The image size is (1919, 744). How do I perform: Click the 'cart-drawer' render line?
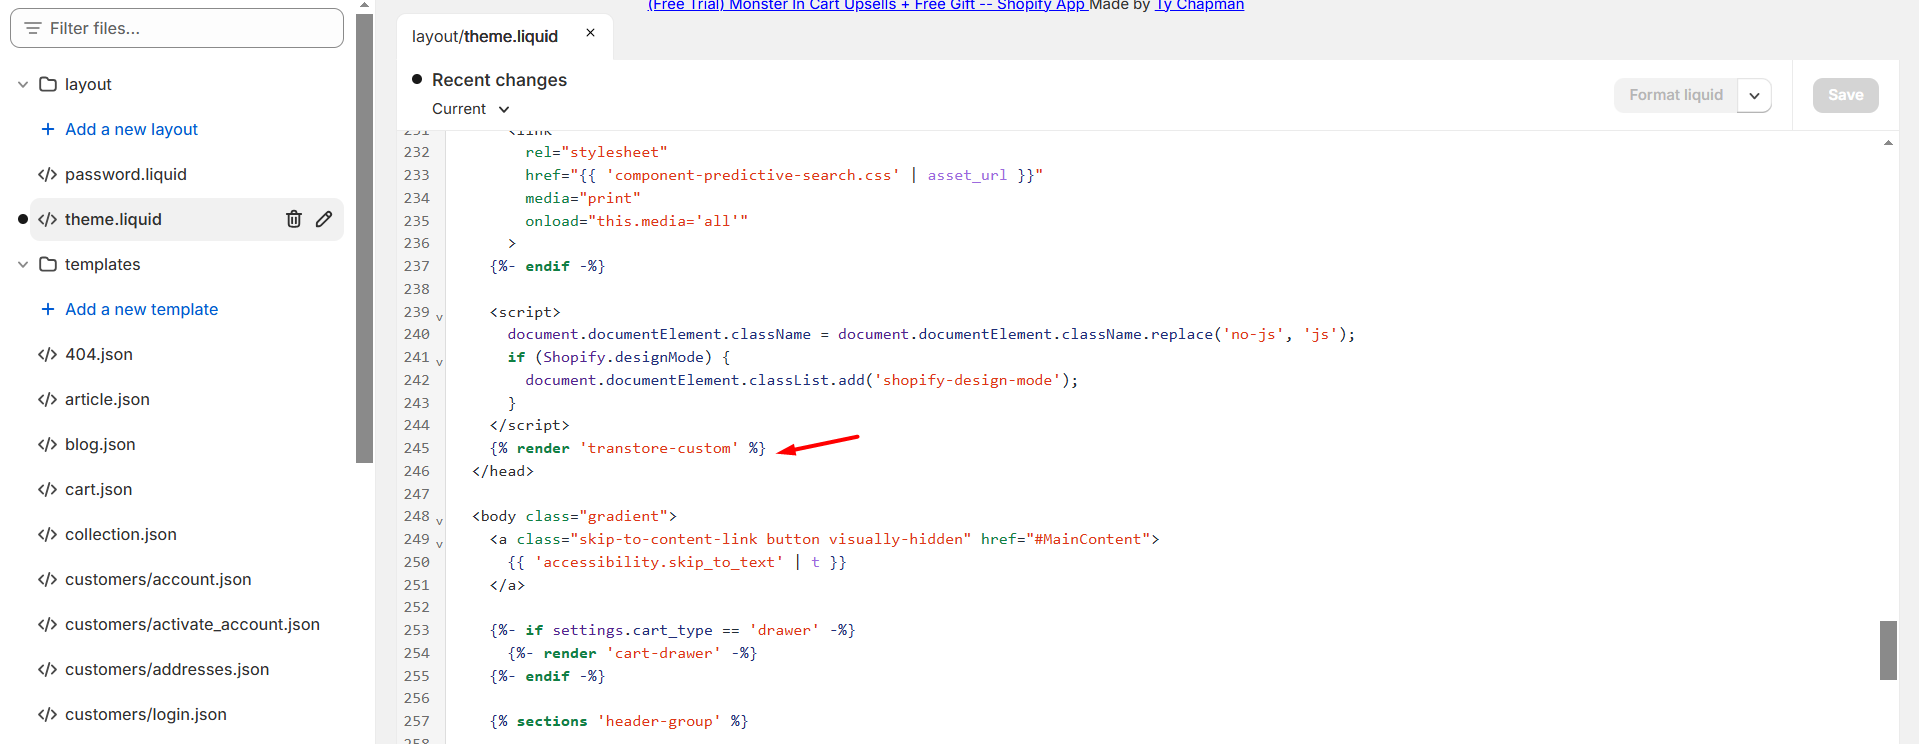tap(633, 653)
